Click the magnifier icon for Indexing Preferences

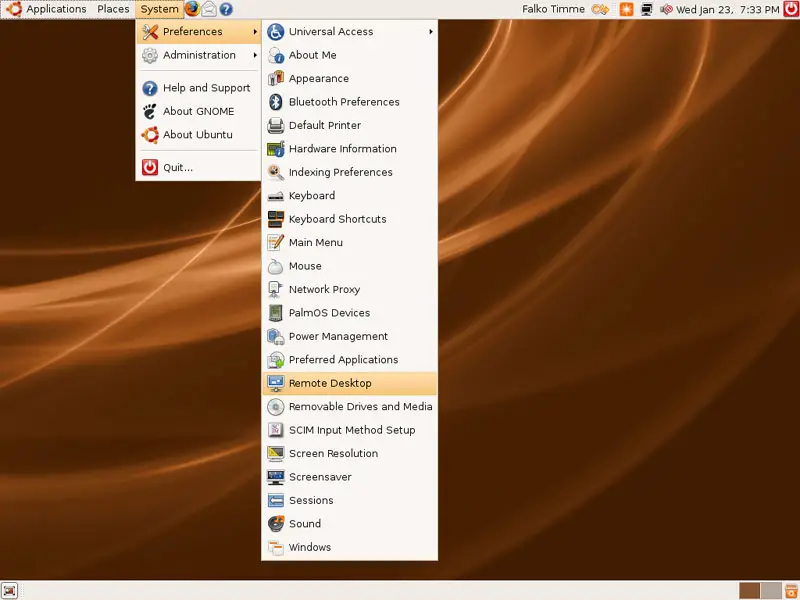[x=276, y=172]
